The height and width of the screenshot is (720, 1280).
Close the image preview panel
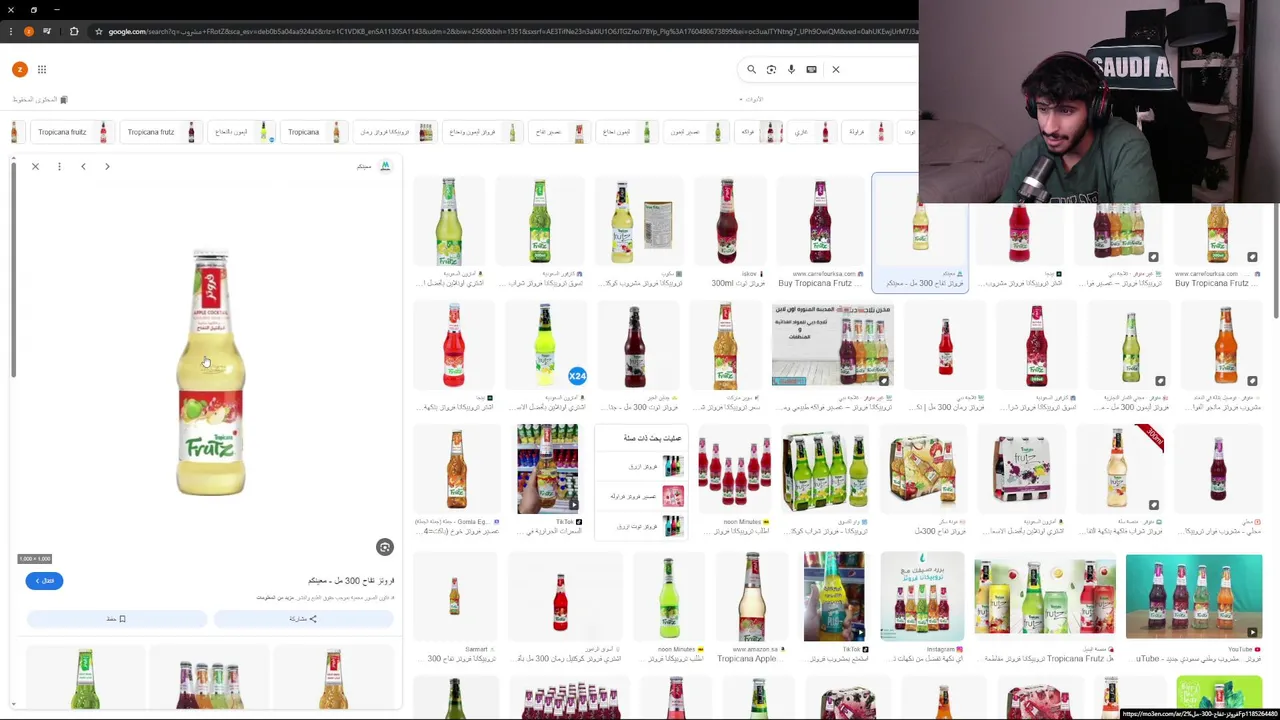tap(35, 166)
